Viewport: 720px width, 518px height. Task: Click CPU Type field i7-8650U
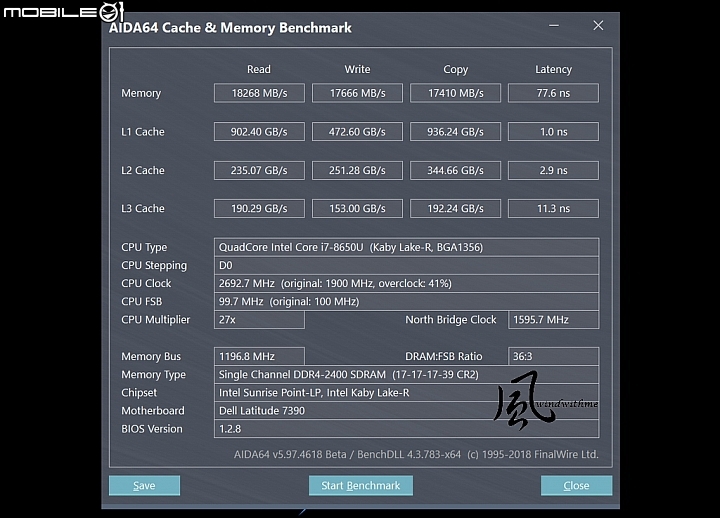tap(406, 247)
